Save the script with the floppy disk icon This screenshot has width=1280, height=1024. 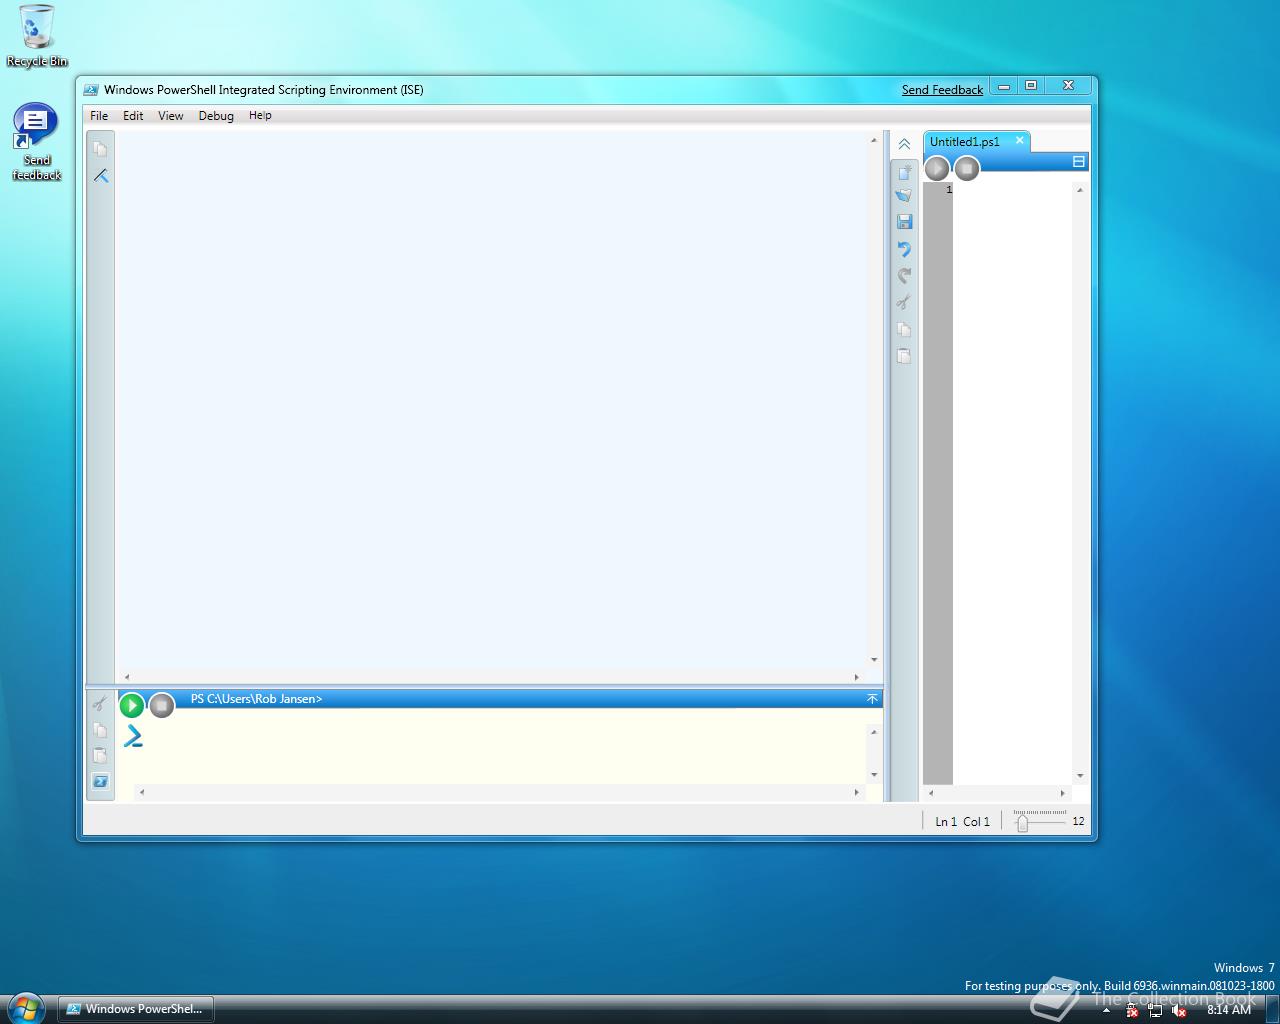pos(904,222)
